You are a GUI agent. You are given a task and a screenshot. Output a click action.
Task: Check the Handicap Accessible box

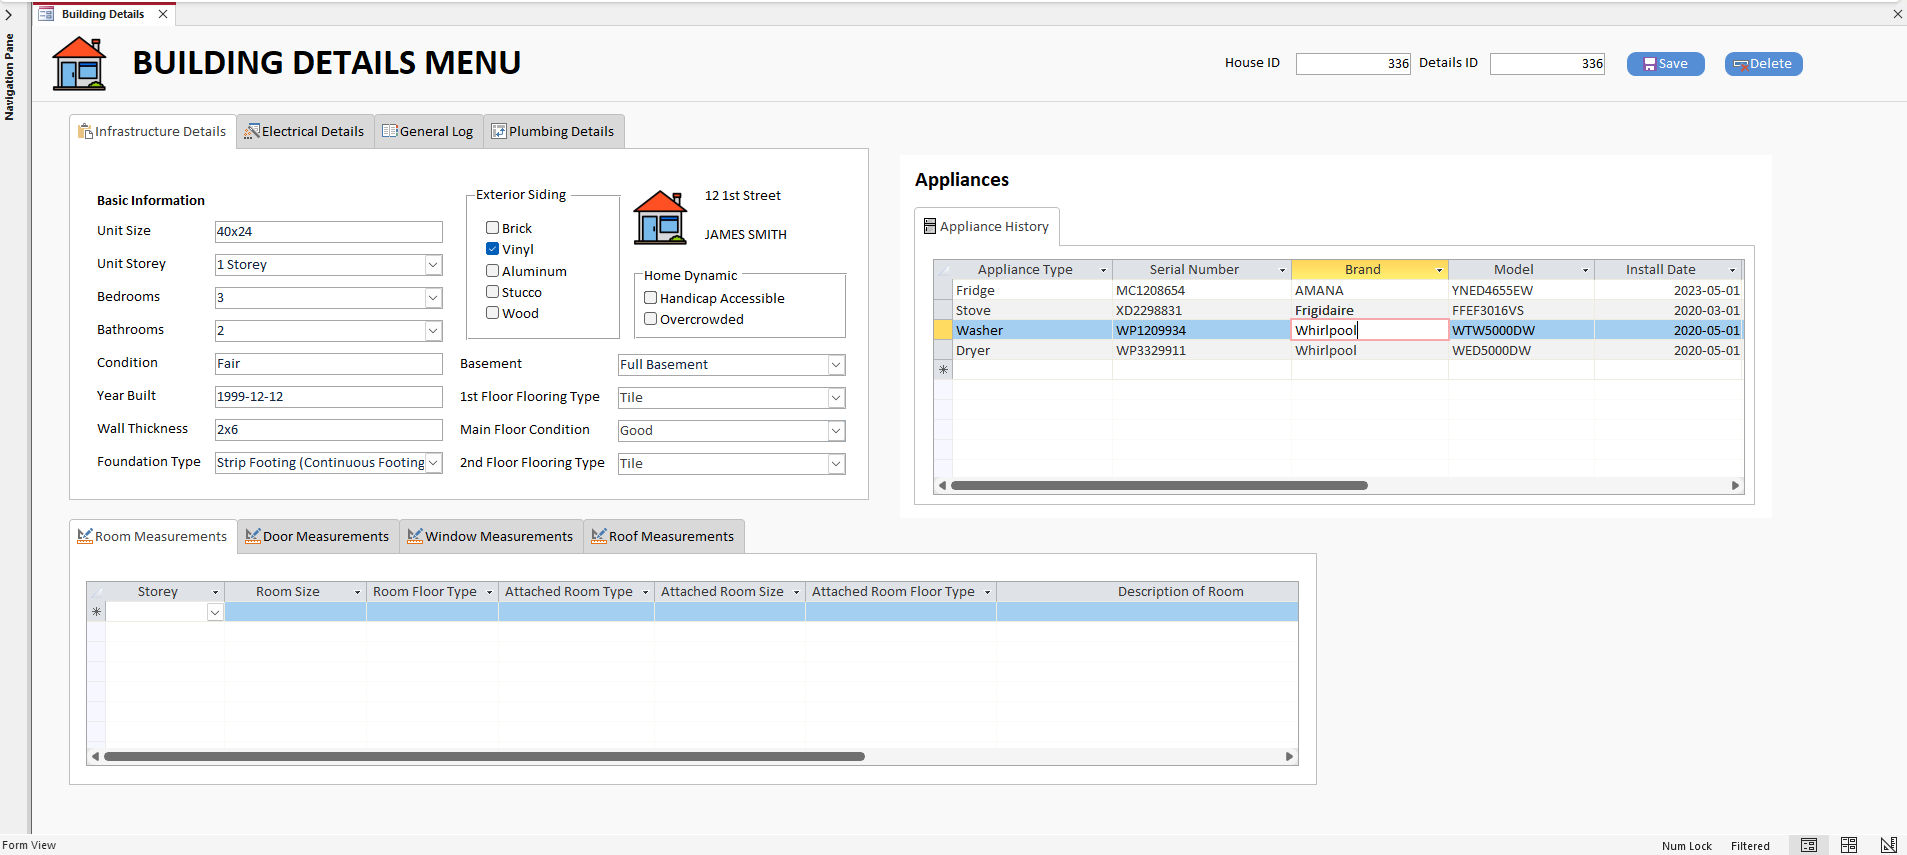(650, 298)
